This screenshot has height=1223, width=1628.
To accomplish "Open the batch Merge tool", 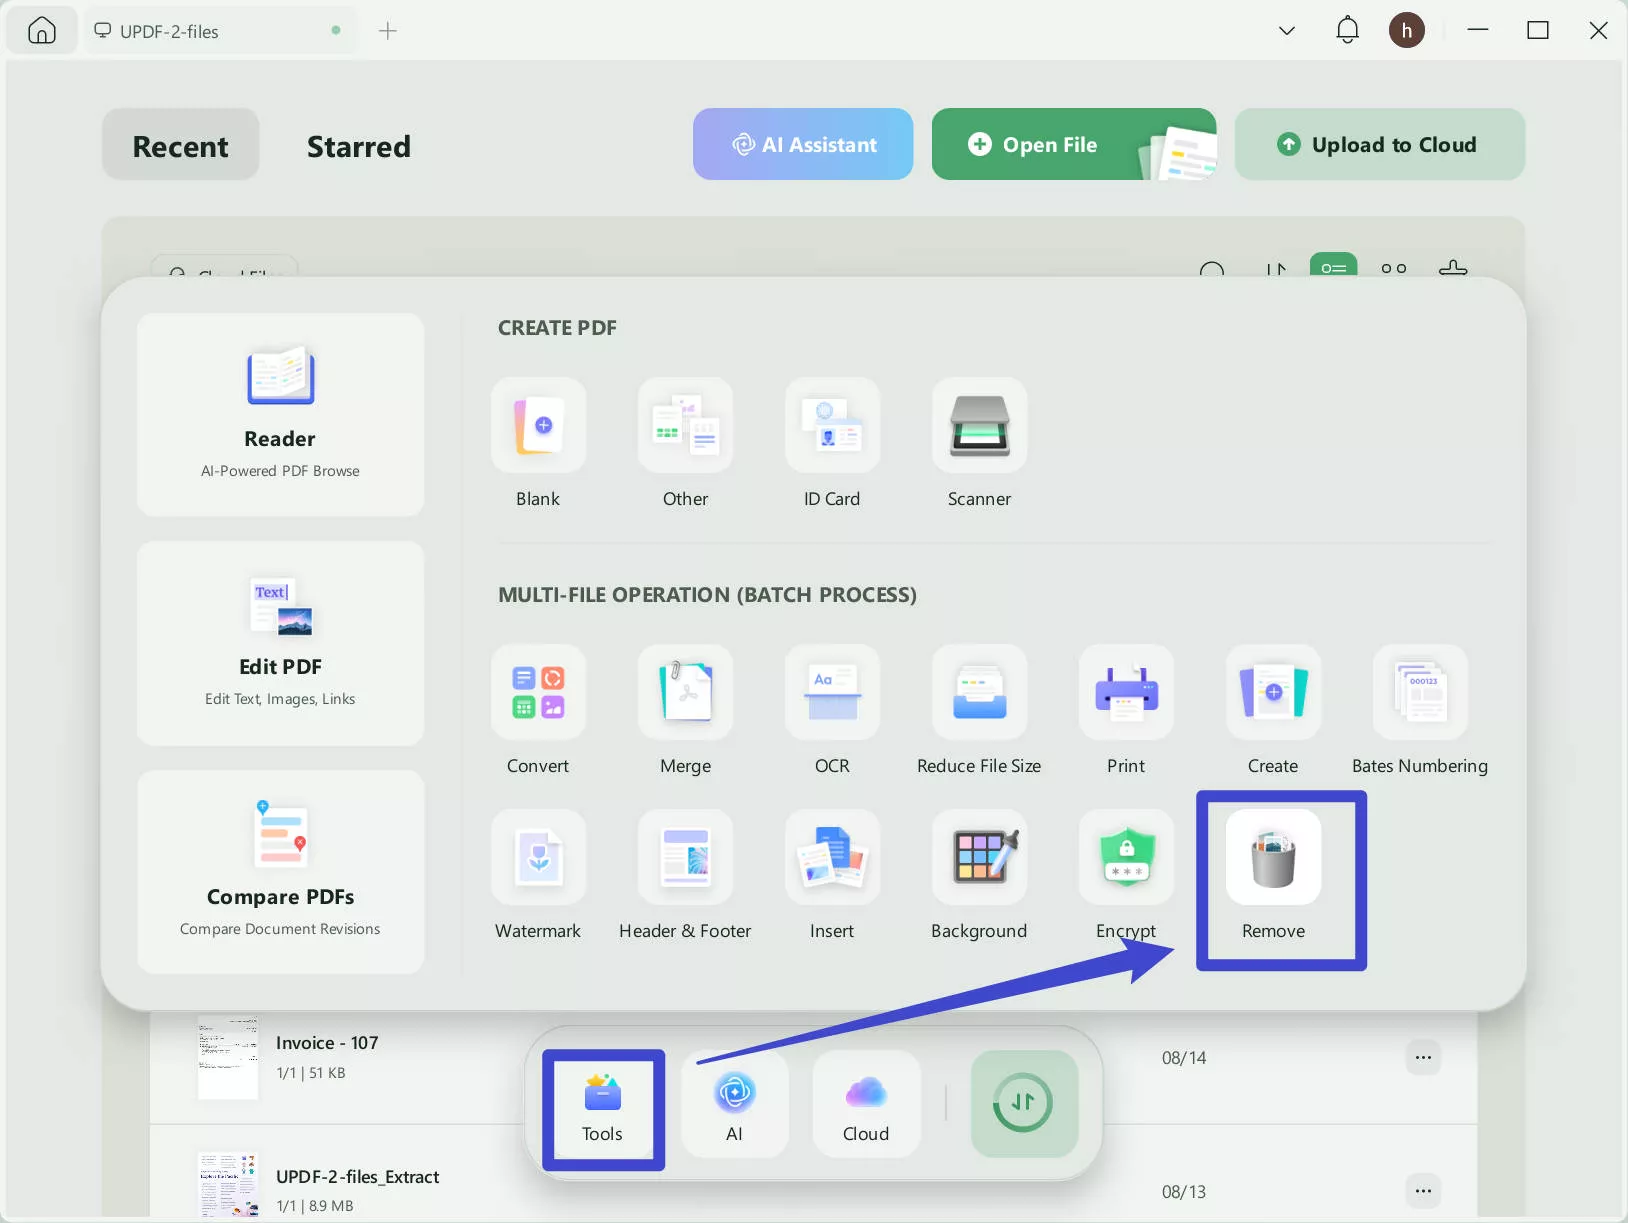I will [685, 692].
